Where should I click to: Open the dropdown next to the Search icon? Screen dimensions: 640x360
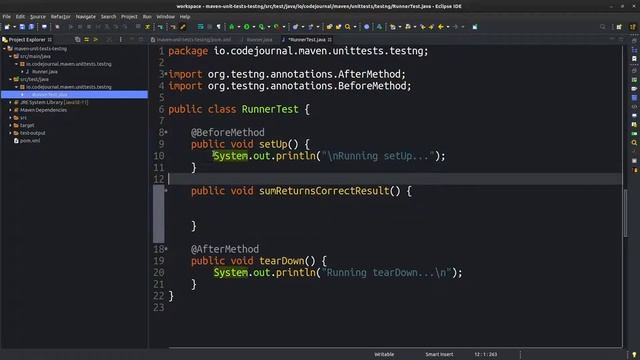[355, 27]
